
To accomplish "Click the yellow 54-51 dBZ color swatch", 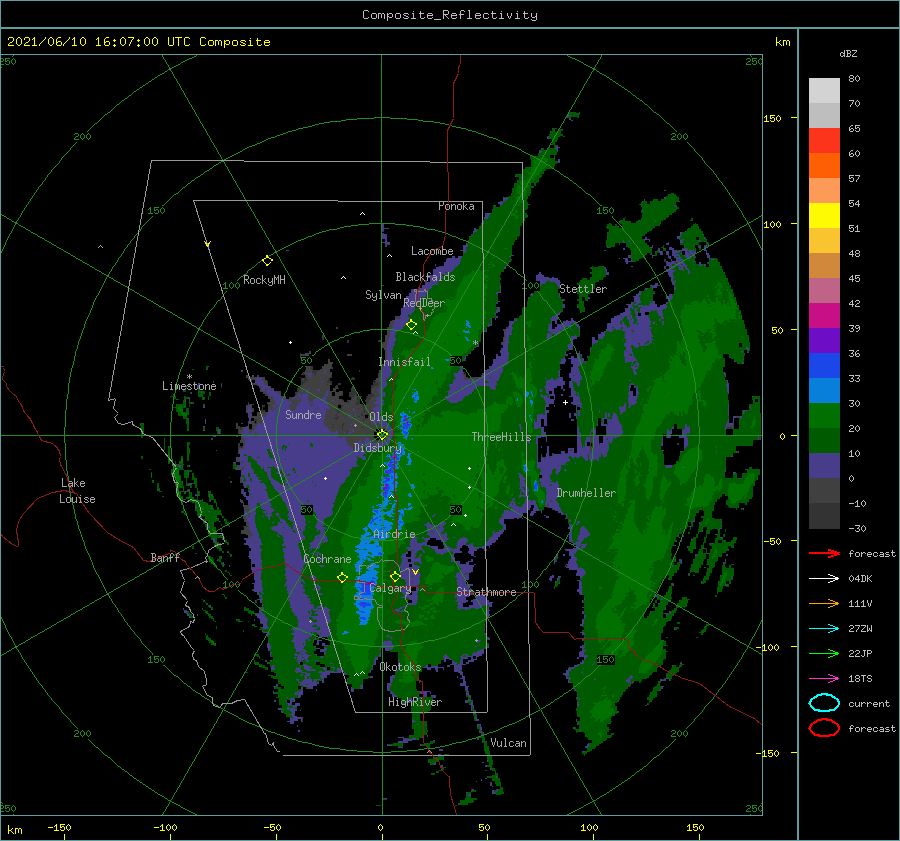I will pos(824,216).
